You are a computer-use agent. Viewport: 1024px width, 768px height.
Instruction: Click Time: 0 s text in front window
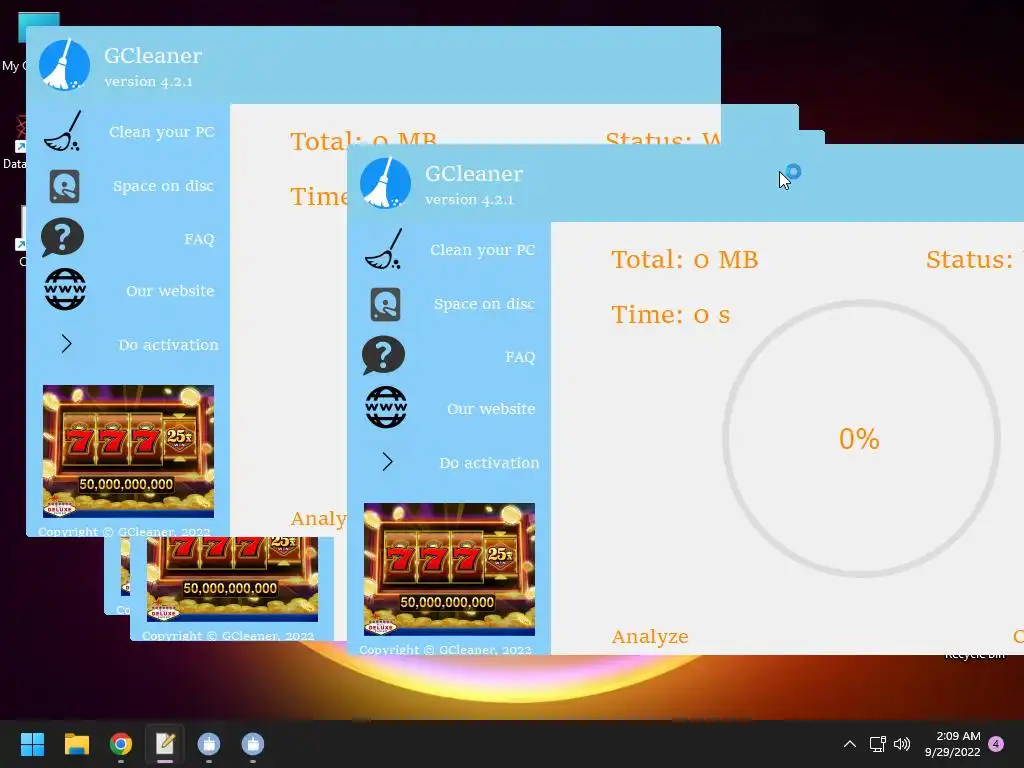(671, 314)
